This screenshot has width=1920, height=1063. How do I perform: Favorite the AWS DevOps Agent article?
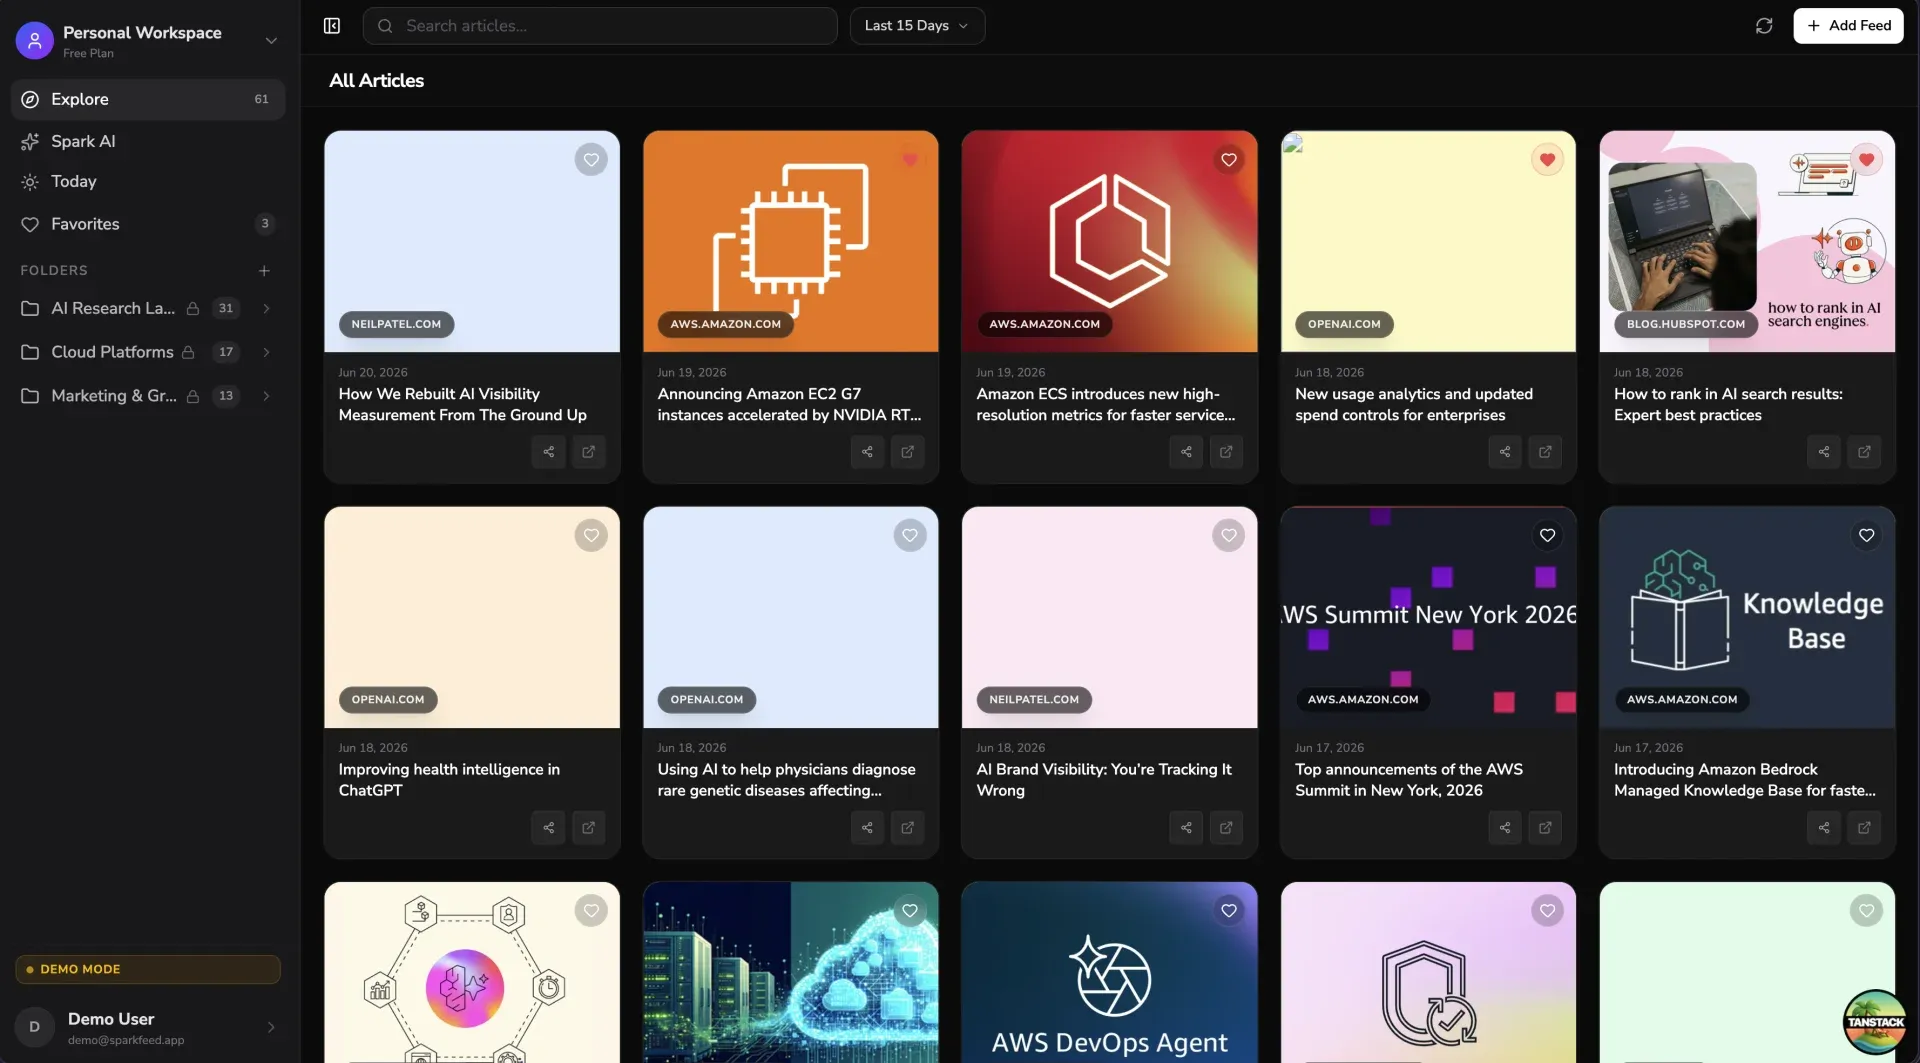point(1229,911)
